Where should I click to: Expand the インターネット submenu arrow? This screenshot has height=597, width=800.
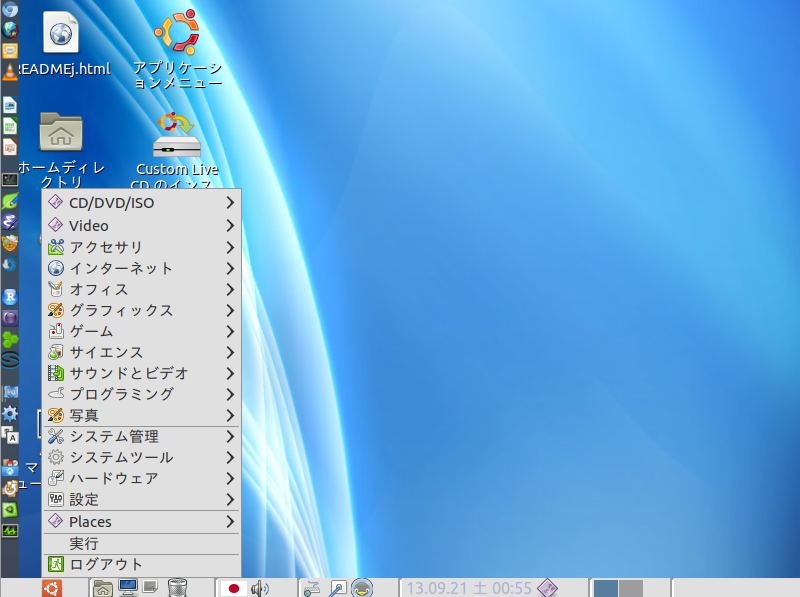coord(230,268)
